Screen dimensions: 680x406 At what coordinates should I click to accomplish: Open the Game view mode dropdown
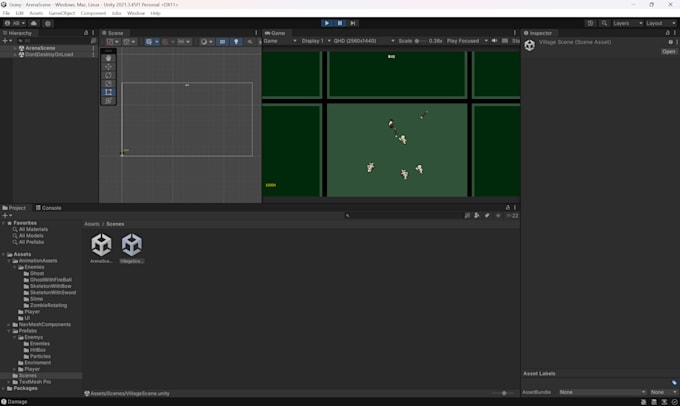[280, 41]
